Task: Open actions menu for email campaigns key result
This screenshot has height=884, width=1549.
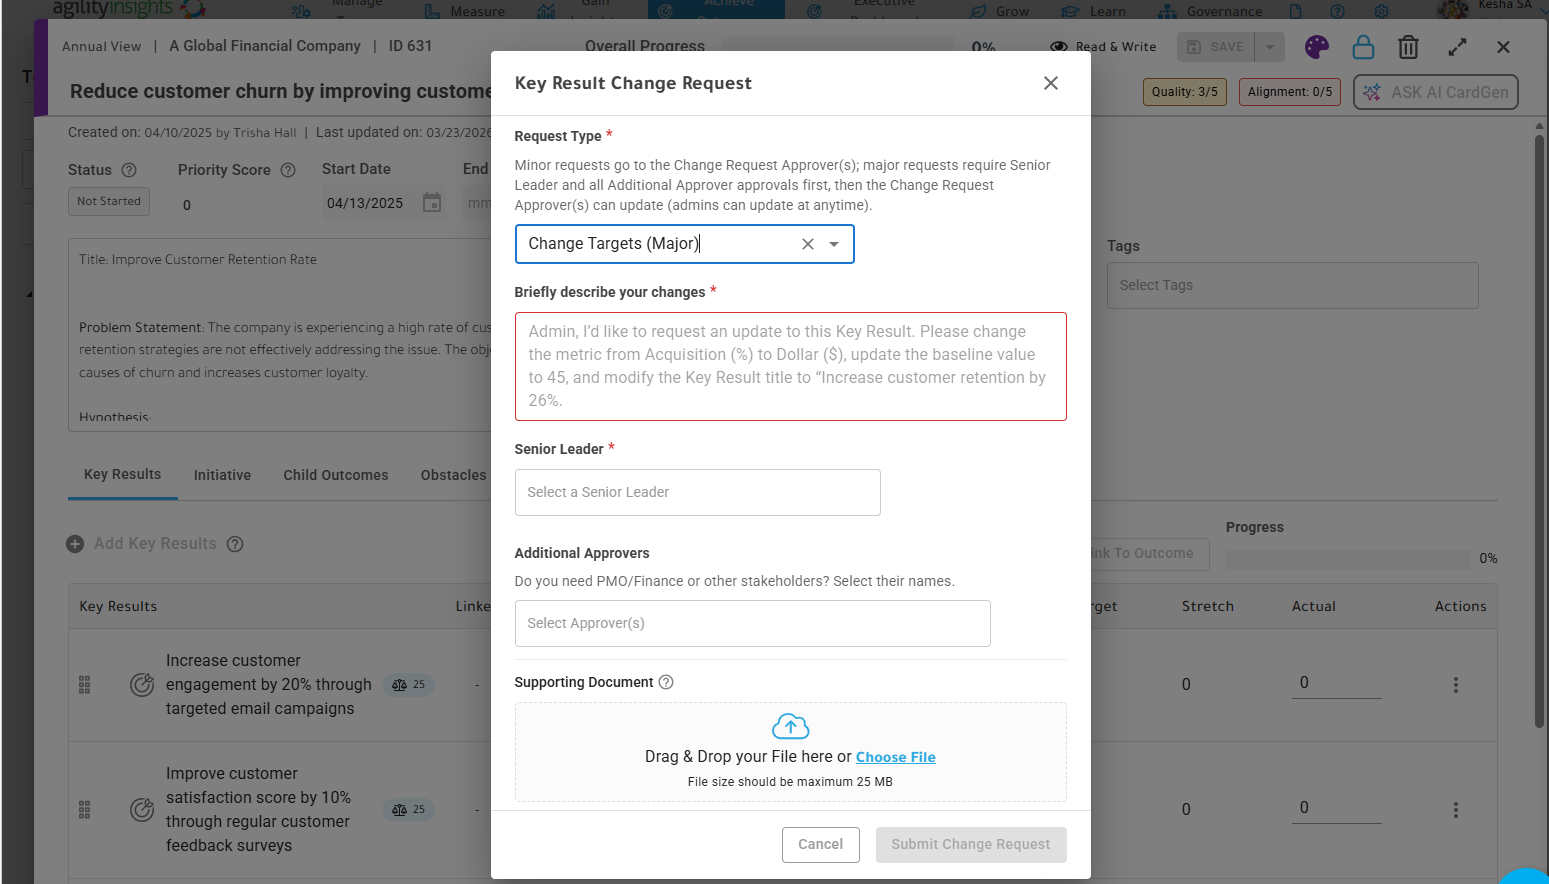Action: pos(1455,685)
